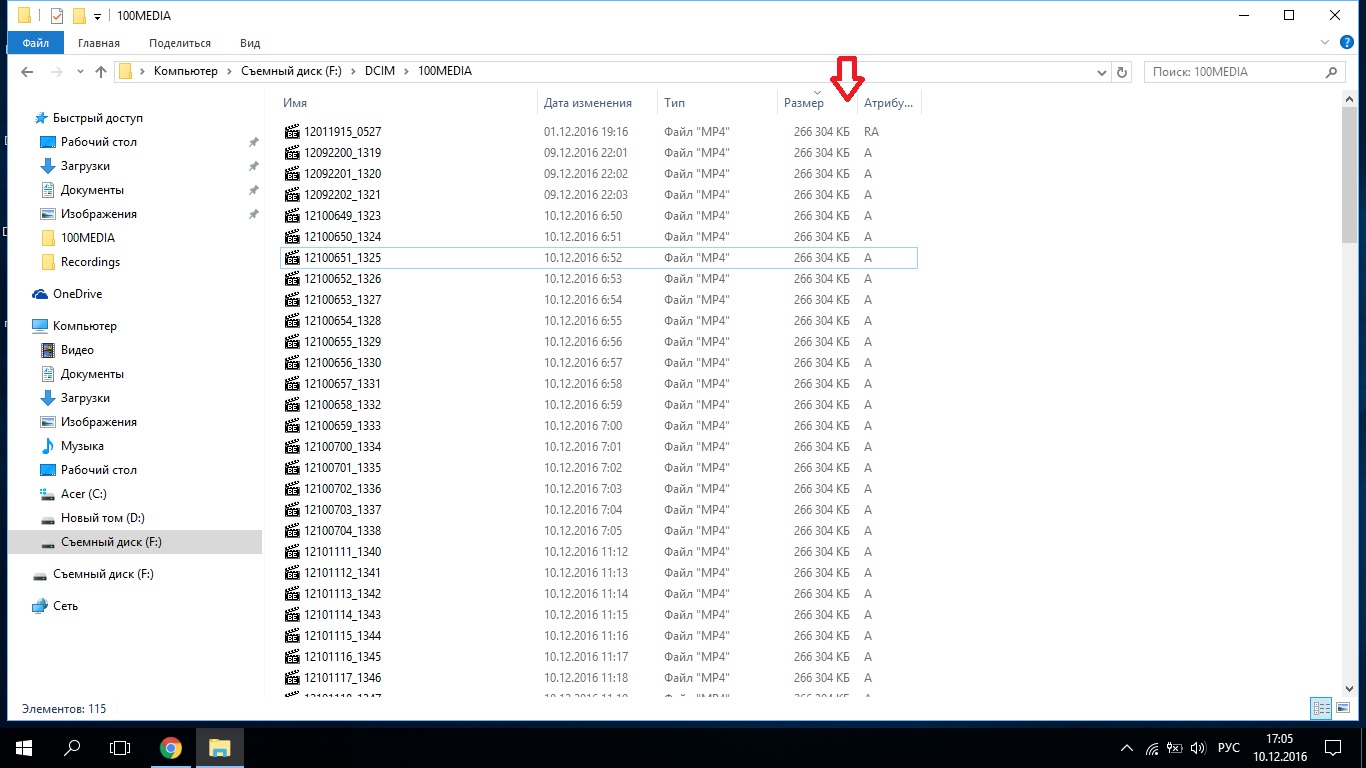This screenshot has height=768, width=1366.
Task: Switch to large thumbnails view icon
Action: [1343, 708]
